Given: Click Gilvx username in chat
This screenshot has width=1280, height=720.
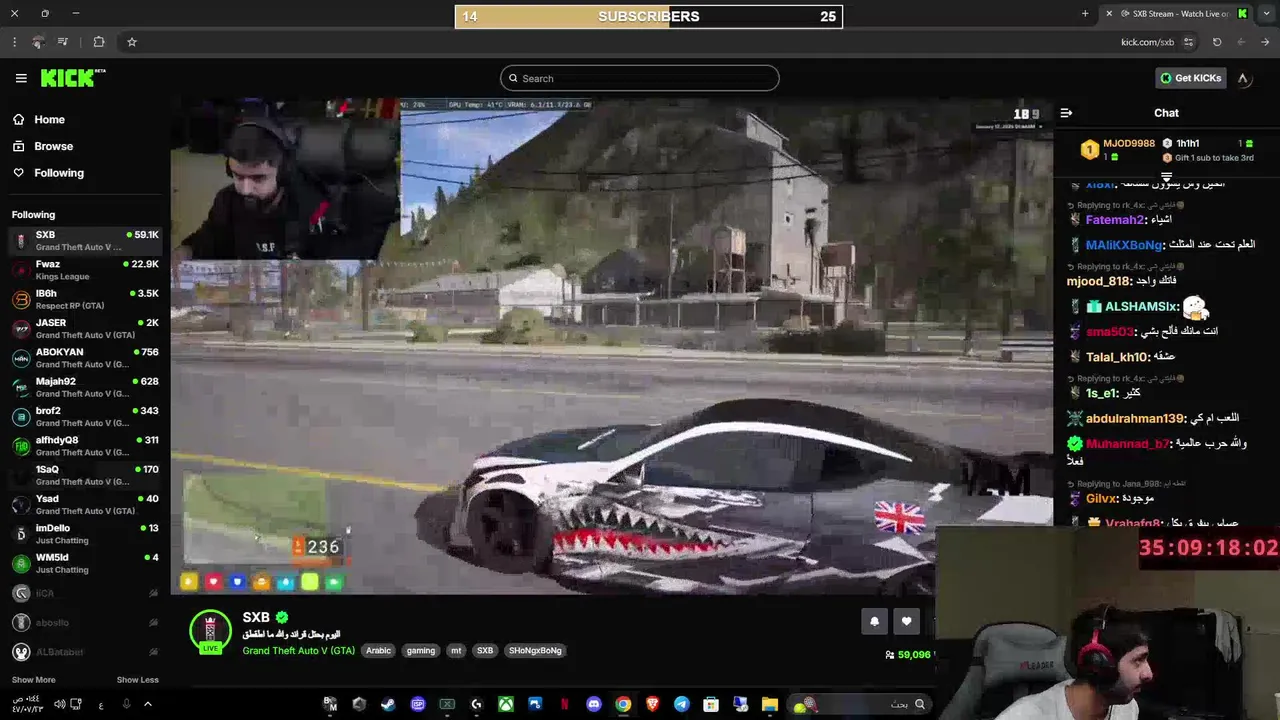Looking at the screenshot, I should click(x=1102, y=498).
